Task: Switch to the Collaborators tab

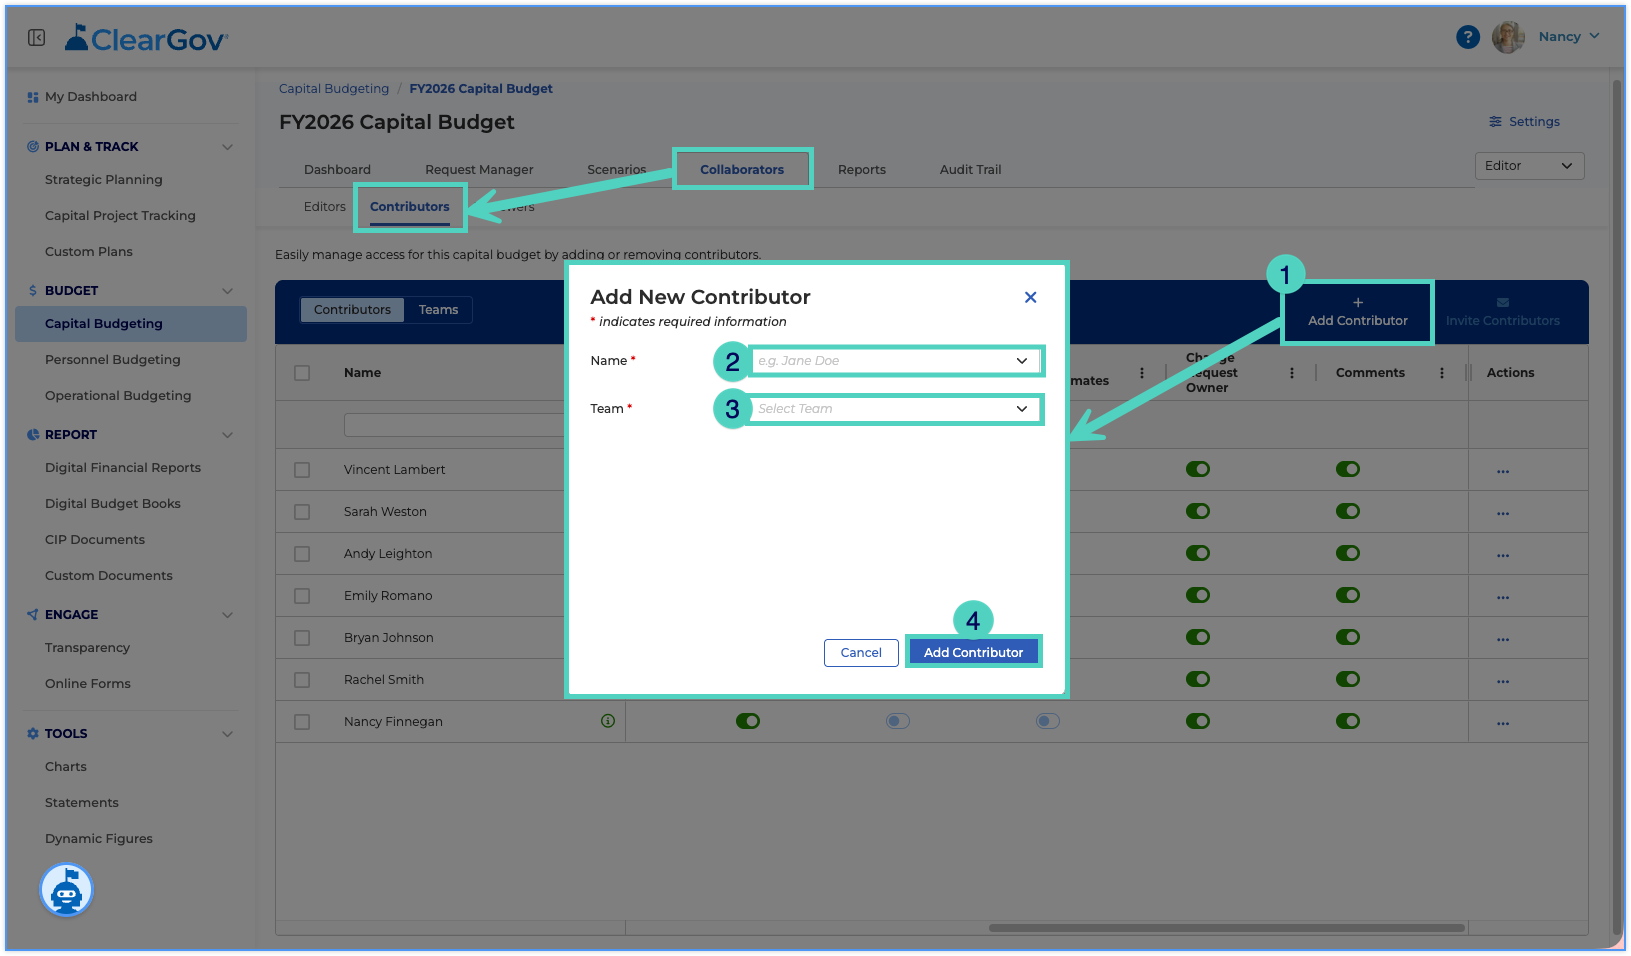Action: 742,170
